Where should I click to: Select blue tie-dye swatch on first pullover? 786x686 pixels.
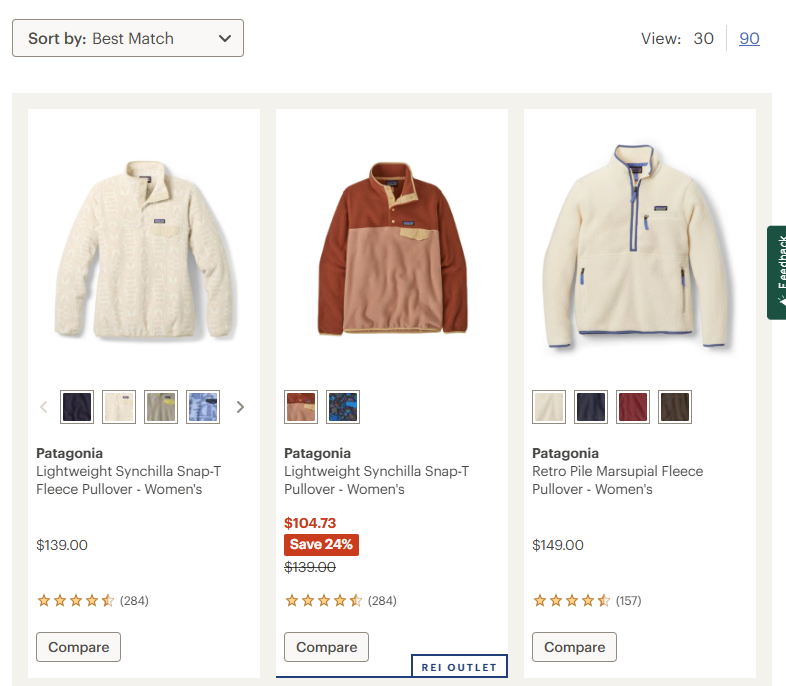coord(203,407)
